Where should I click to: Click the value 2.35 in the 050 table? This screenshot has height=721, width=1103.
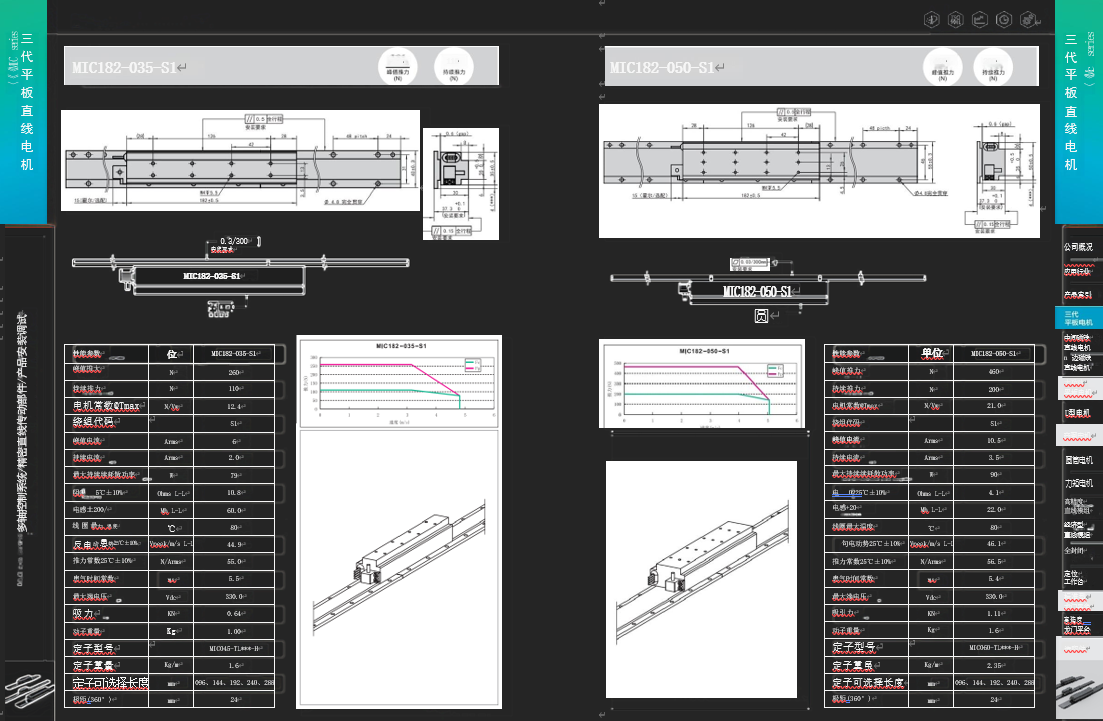(x=994, y=665)
